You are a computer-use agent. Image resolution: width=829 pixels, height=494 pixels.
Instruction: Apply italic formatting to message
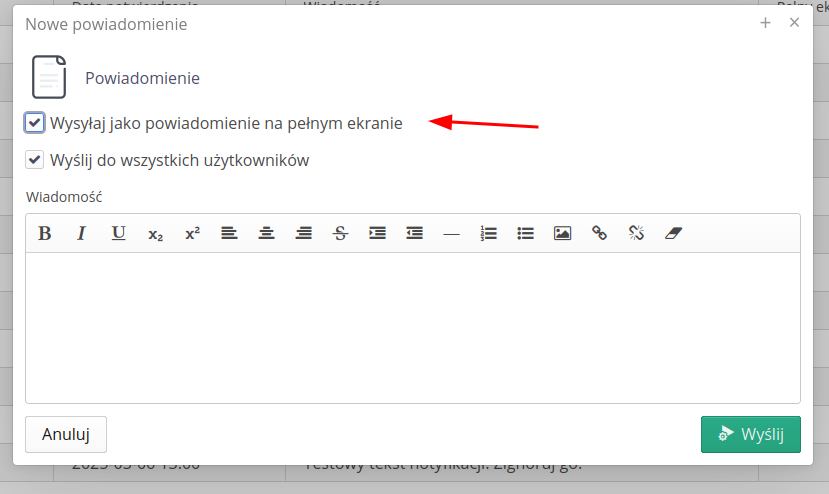[82, 233]
